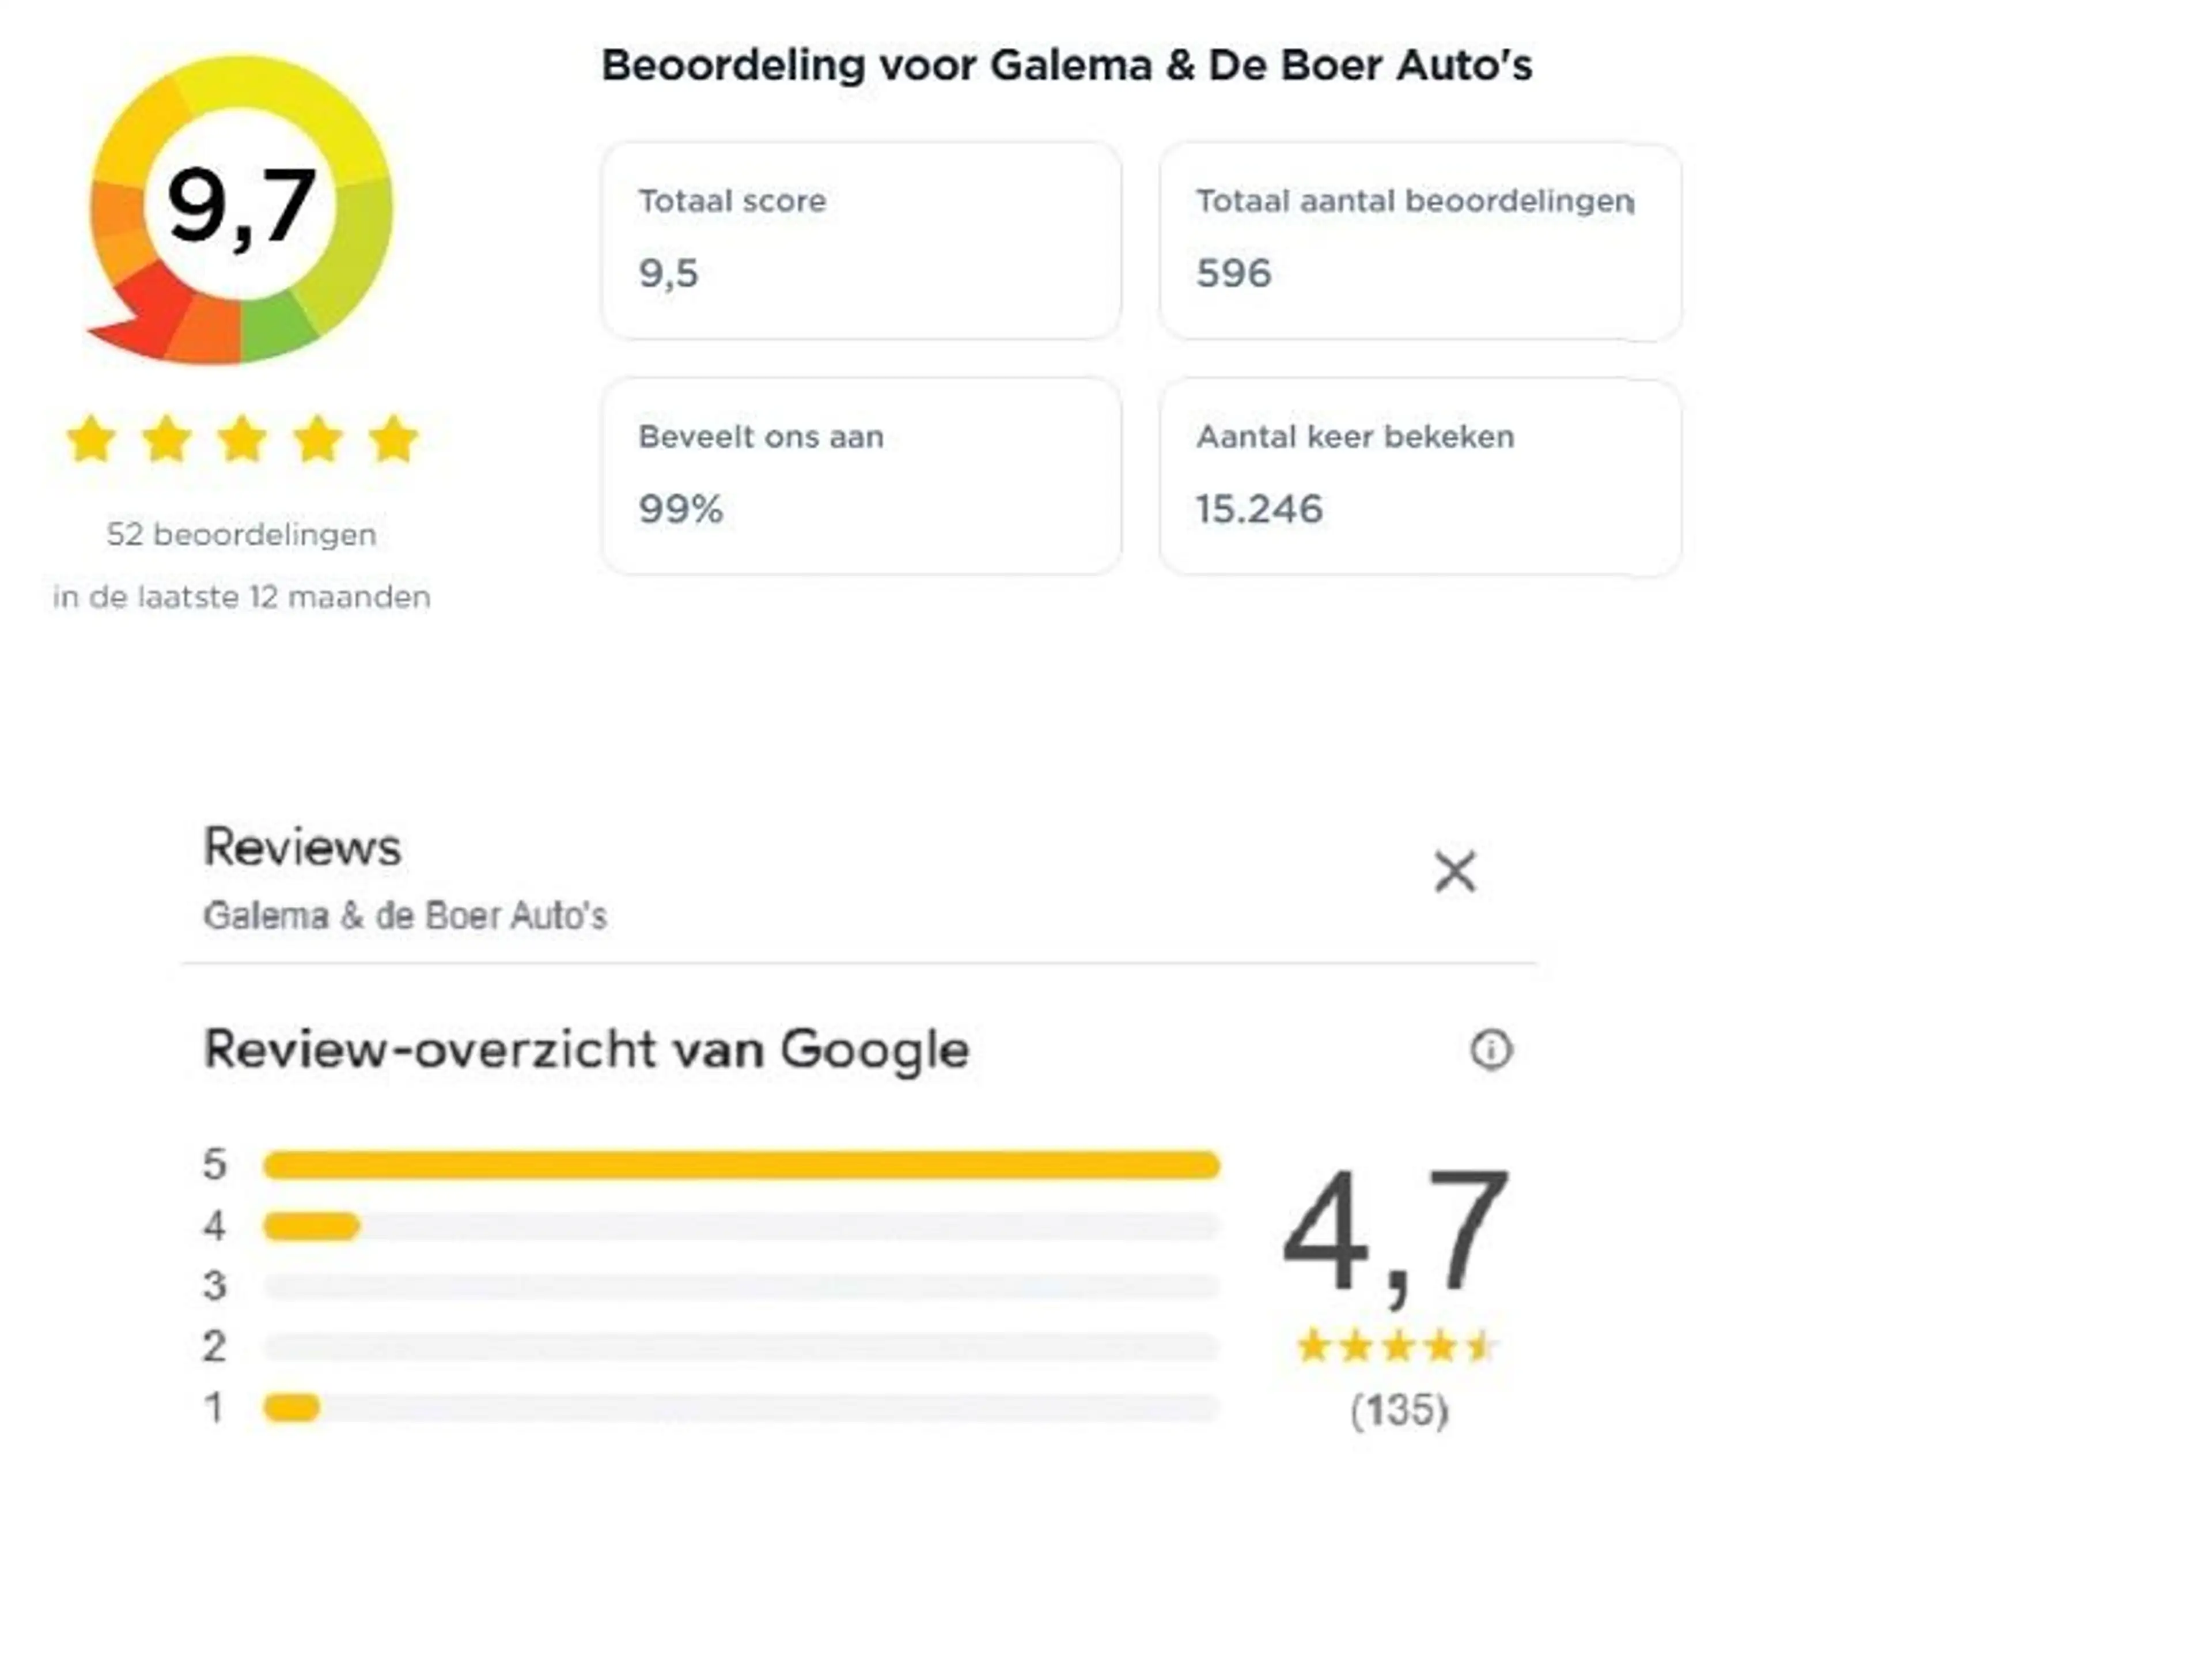Click the 52 beoordelingen link text
Screen dimensions: 2212x1657
(241, 535)
